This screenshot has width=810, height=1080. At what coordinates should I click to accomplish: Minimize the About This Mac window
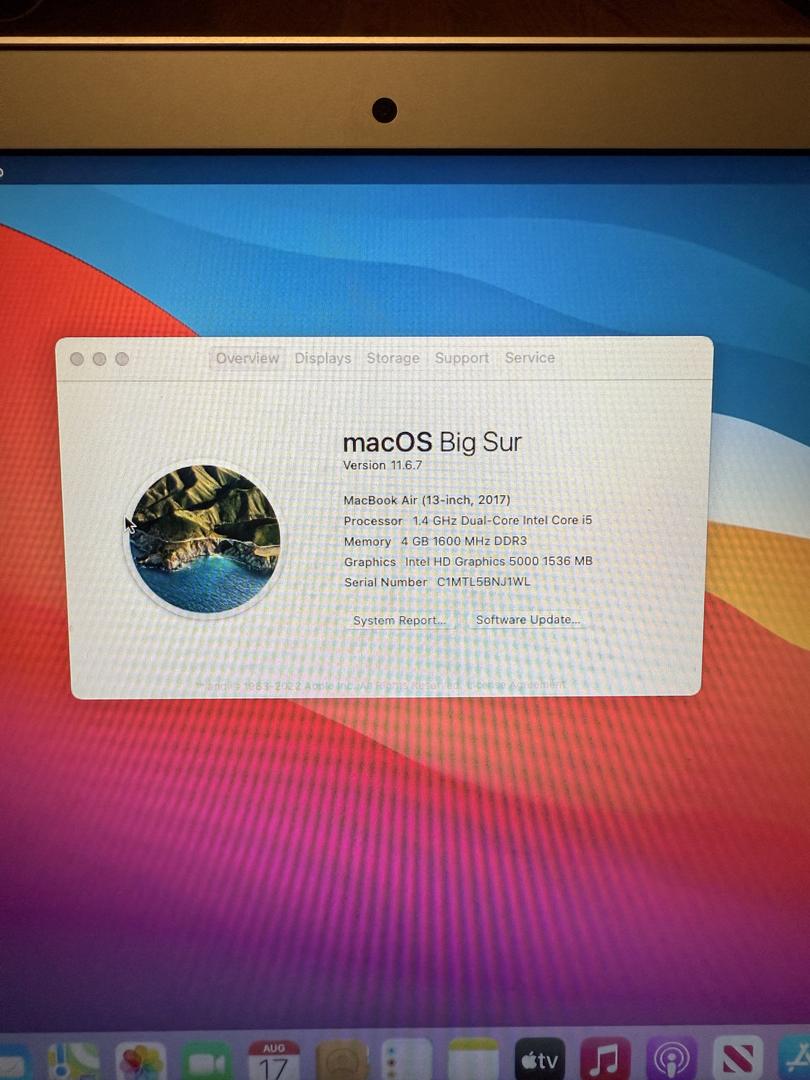pyautogui.click(x=99, y=359)
